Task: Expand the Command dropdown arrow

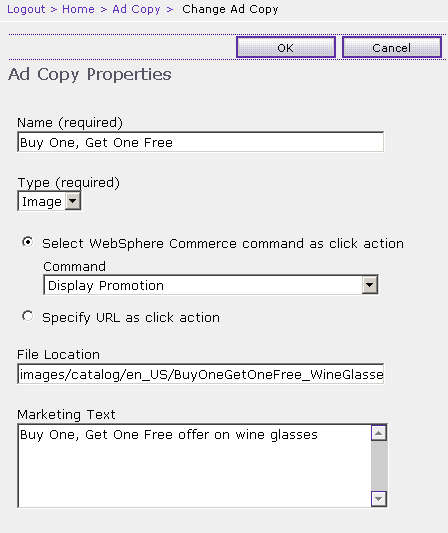Action: point(369,285)
